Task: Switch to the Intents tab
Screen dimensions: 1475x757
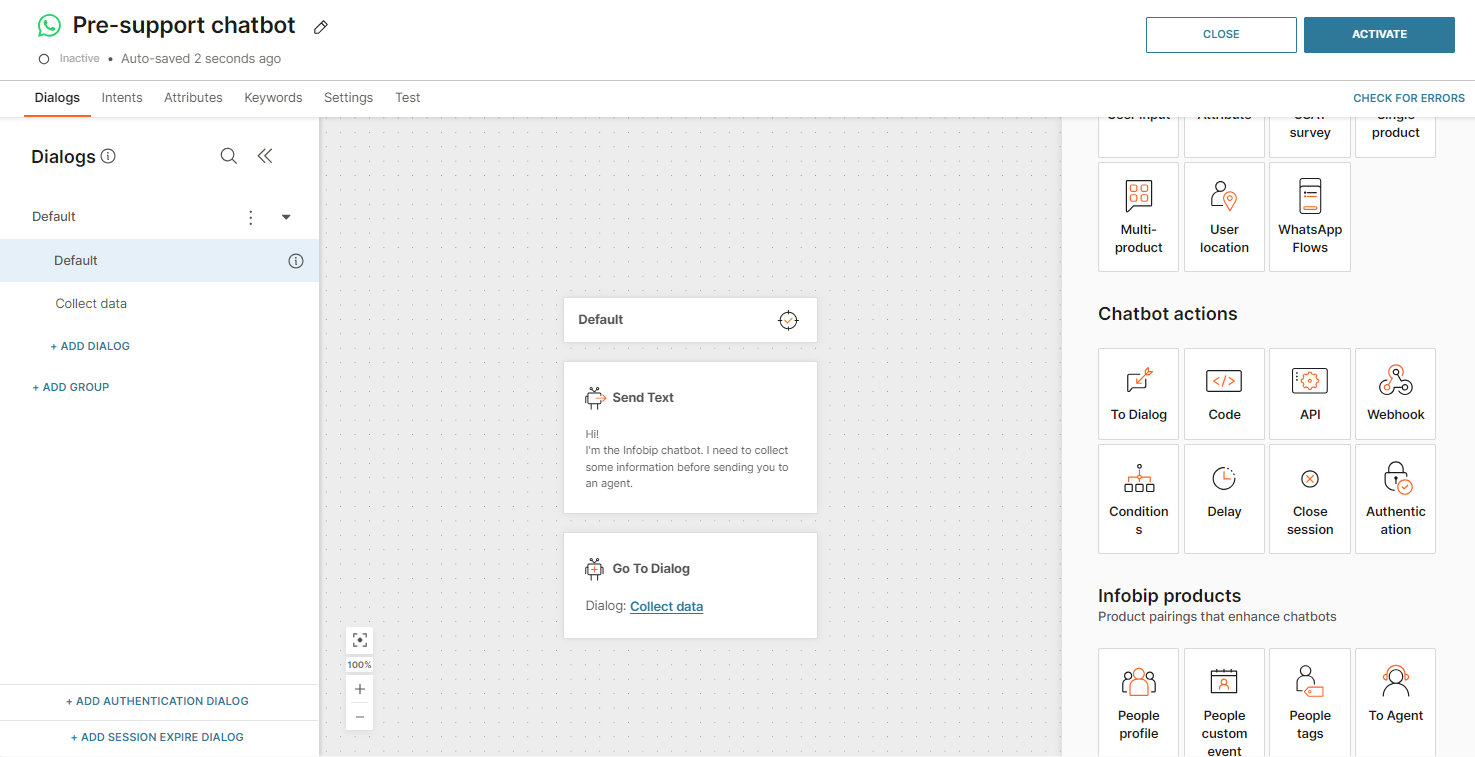Action: pos(122,98)
